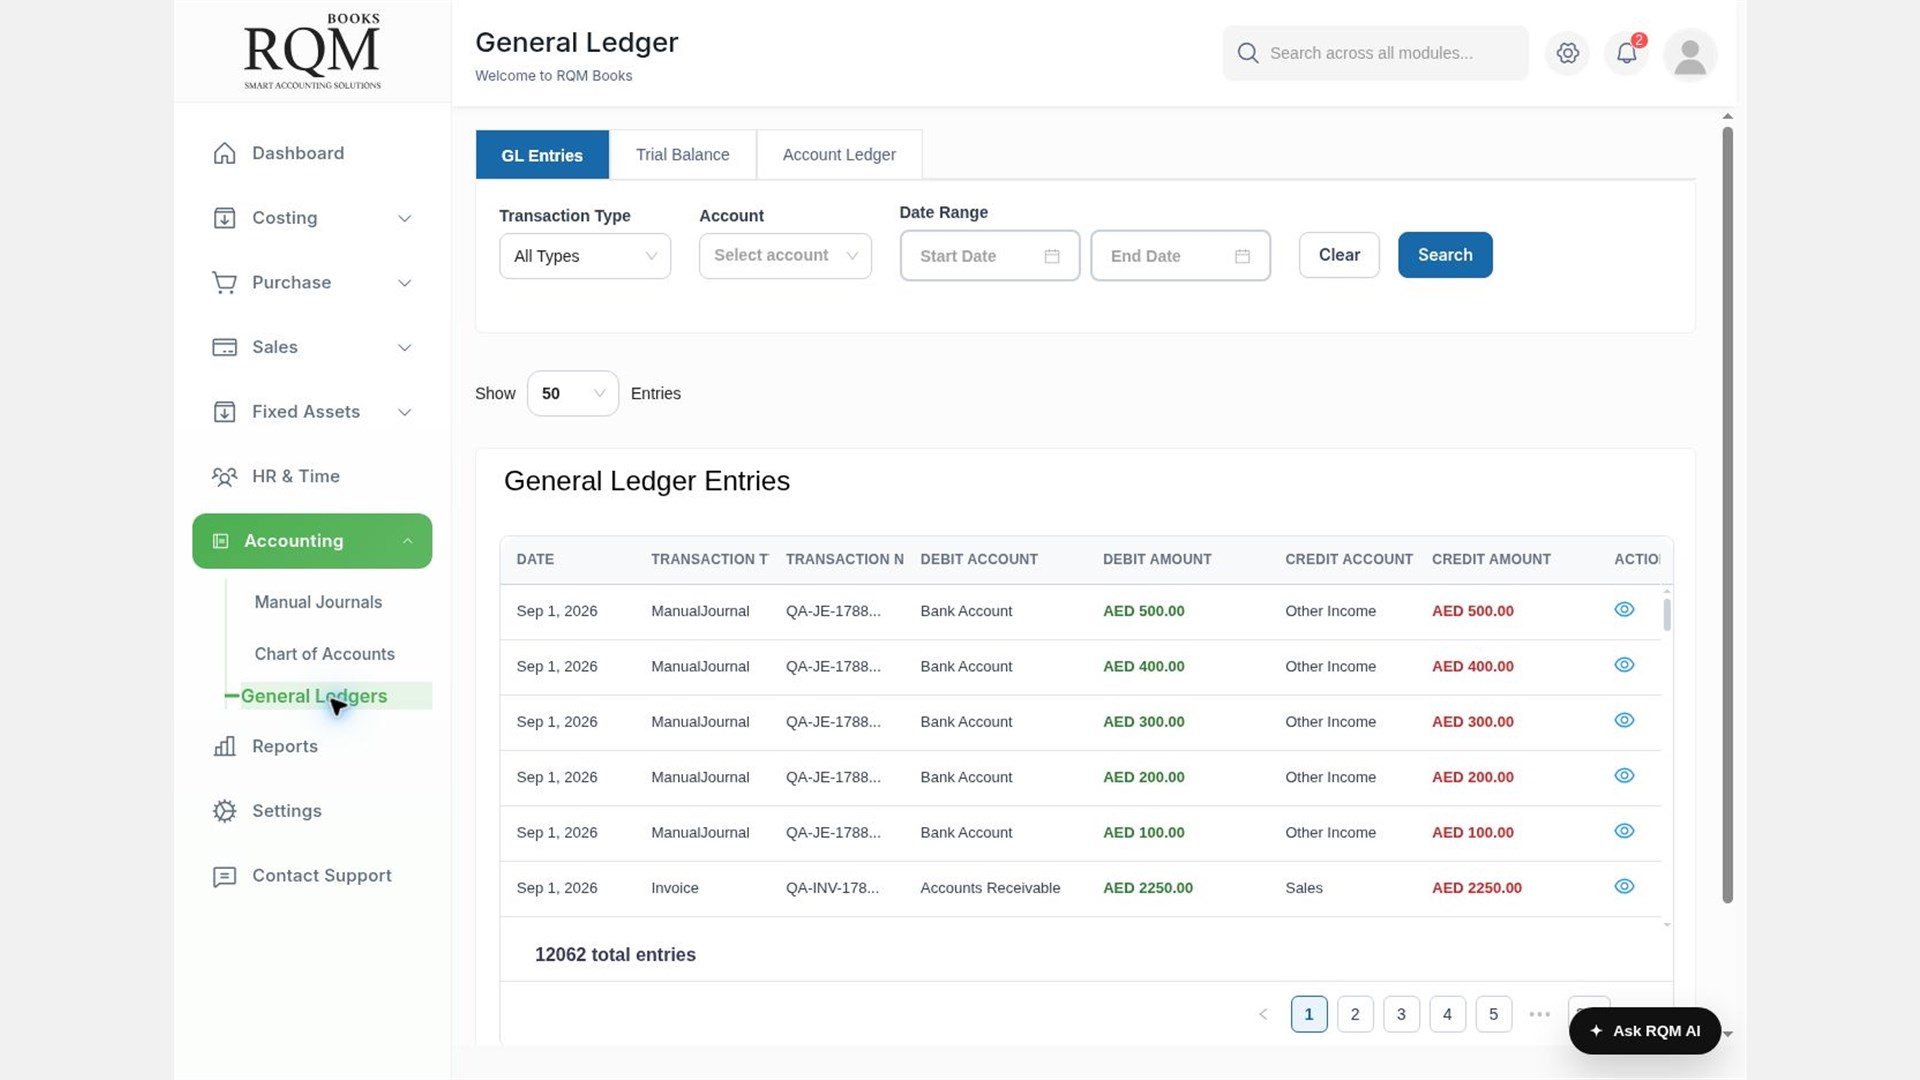View the AED 200.00 journal entry
The height and width of the screenshot is (1080, 1920).
(1624, 776)
